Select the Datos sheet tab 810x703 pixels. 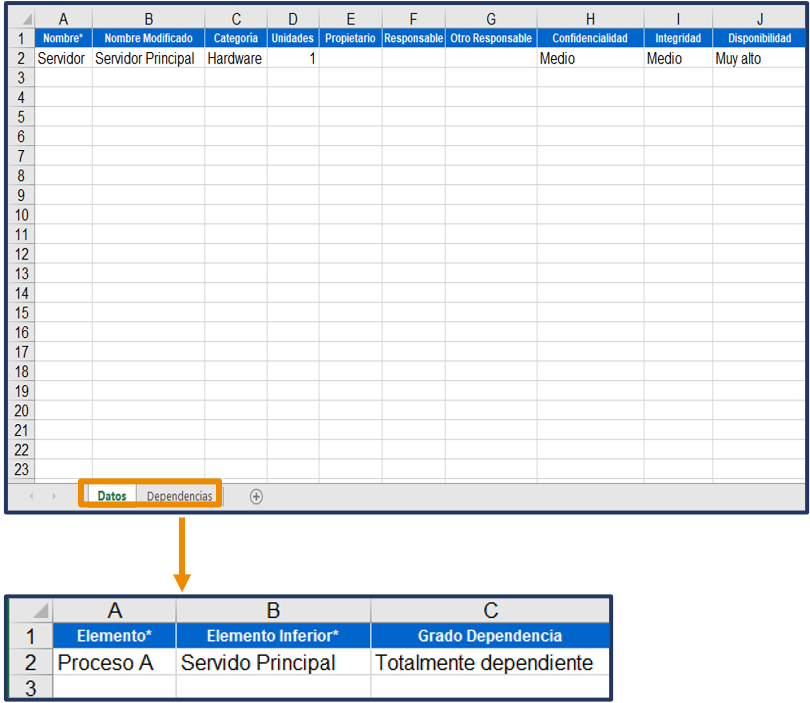point(112,496)
